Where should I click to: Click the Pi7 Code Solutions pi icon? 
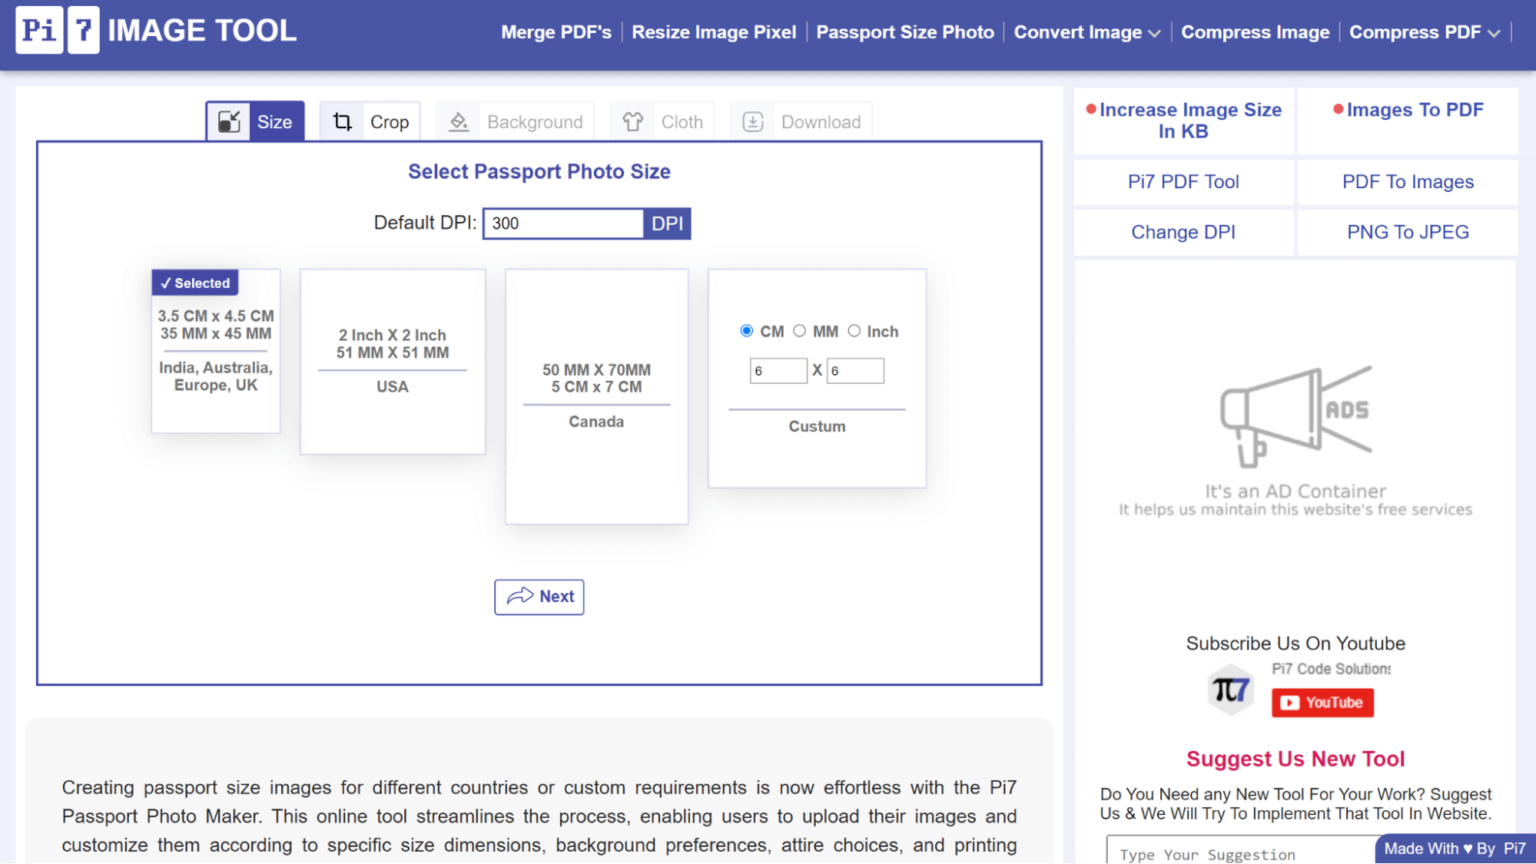point(1230,689)
